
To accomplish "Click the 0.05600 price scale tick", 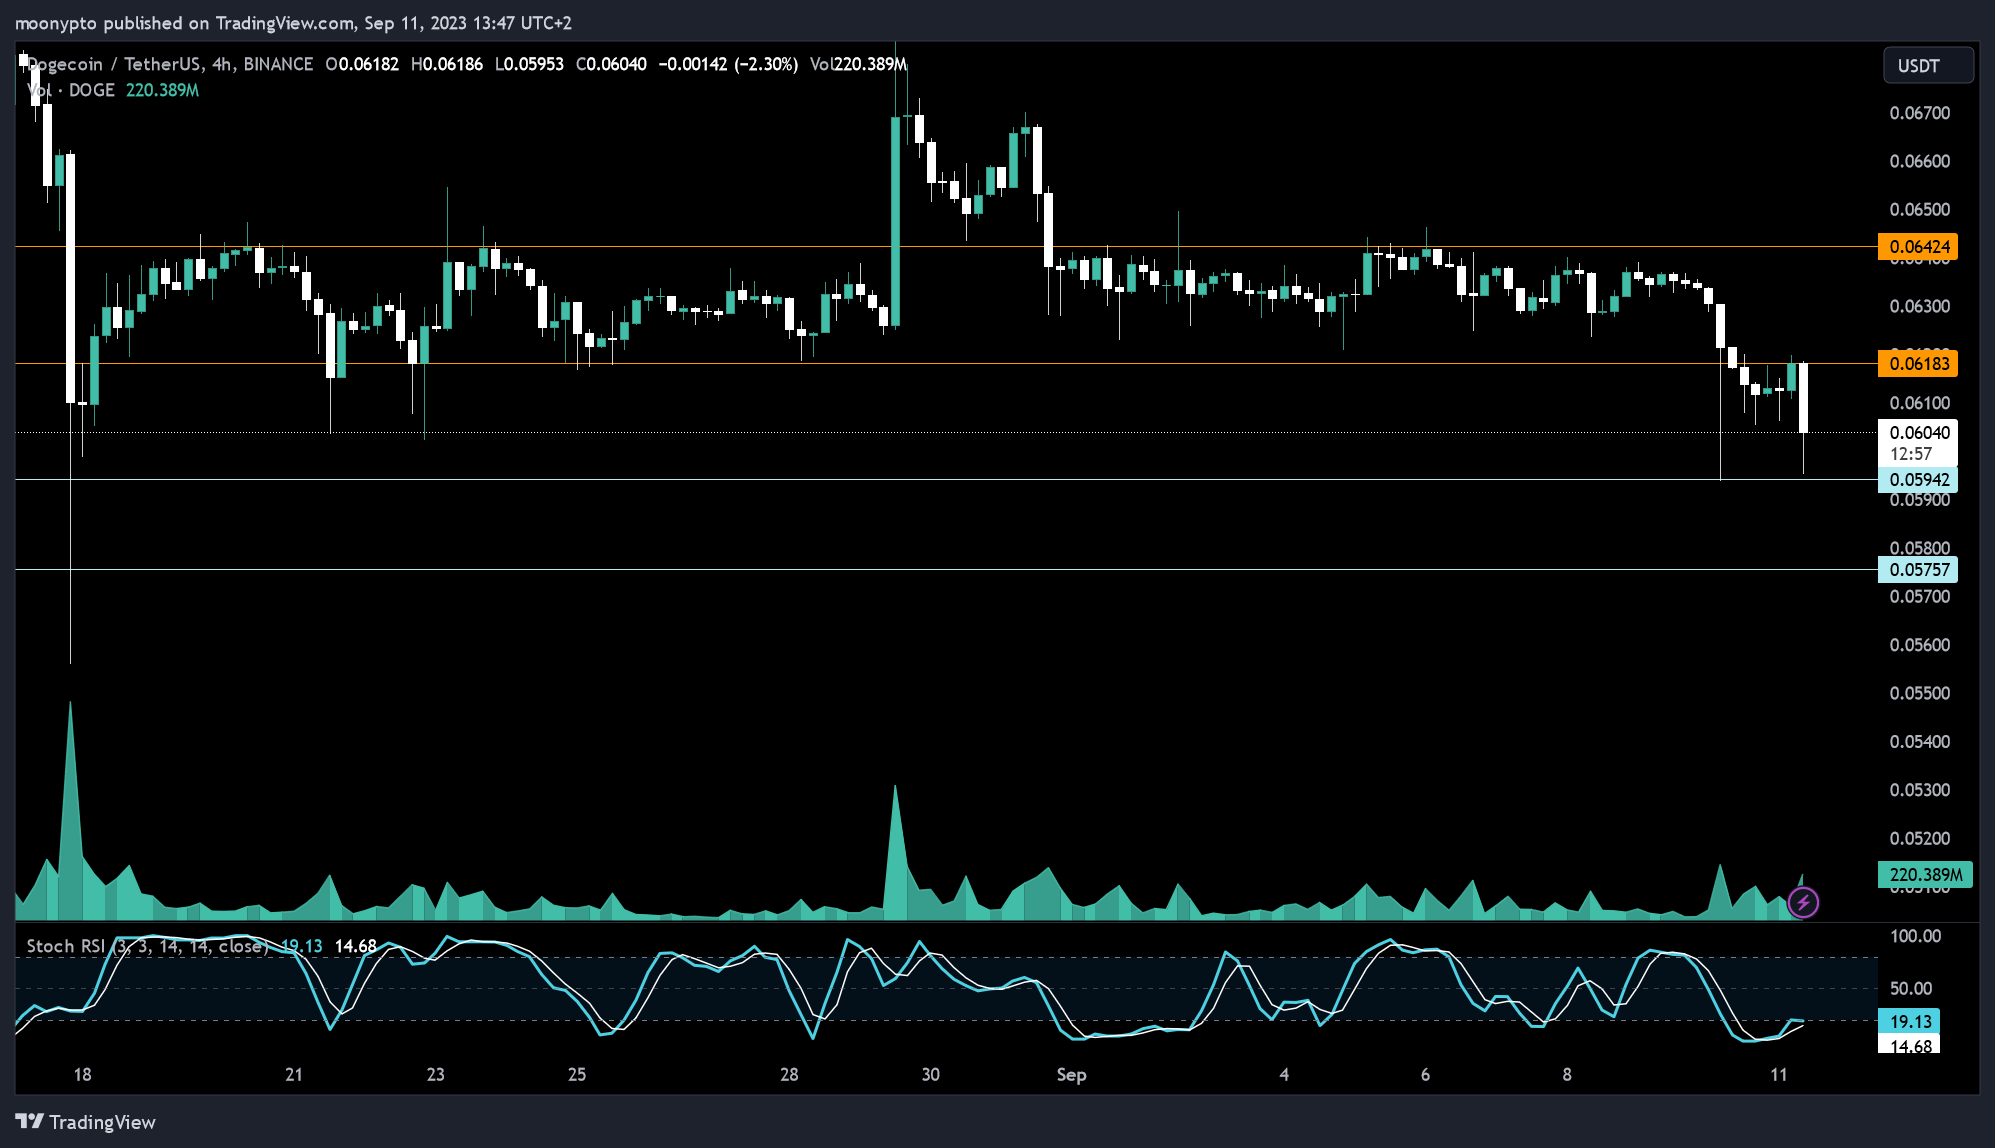I will point(1919,645).
